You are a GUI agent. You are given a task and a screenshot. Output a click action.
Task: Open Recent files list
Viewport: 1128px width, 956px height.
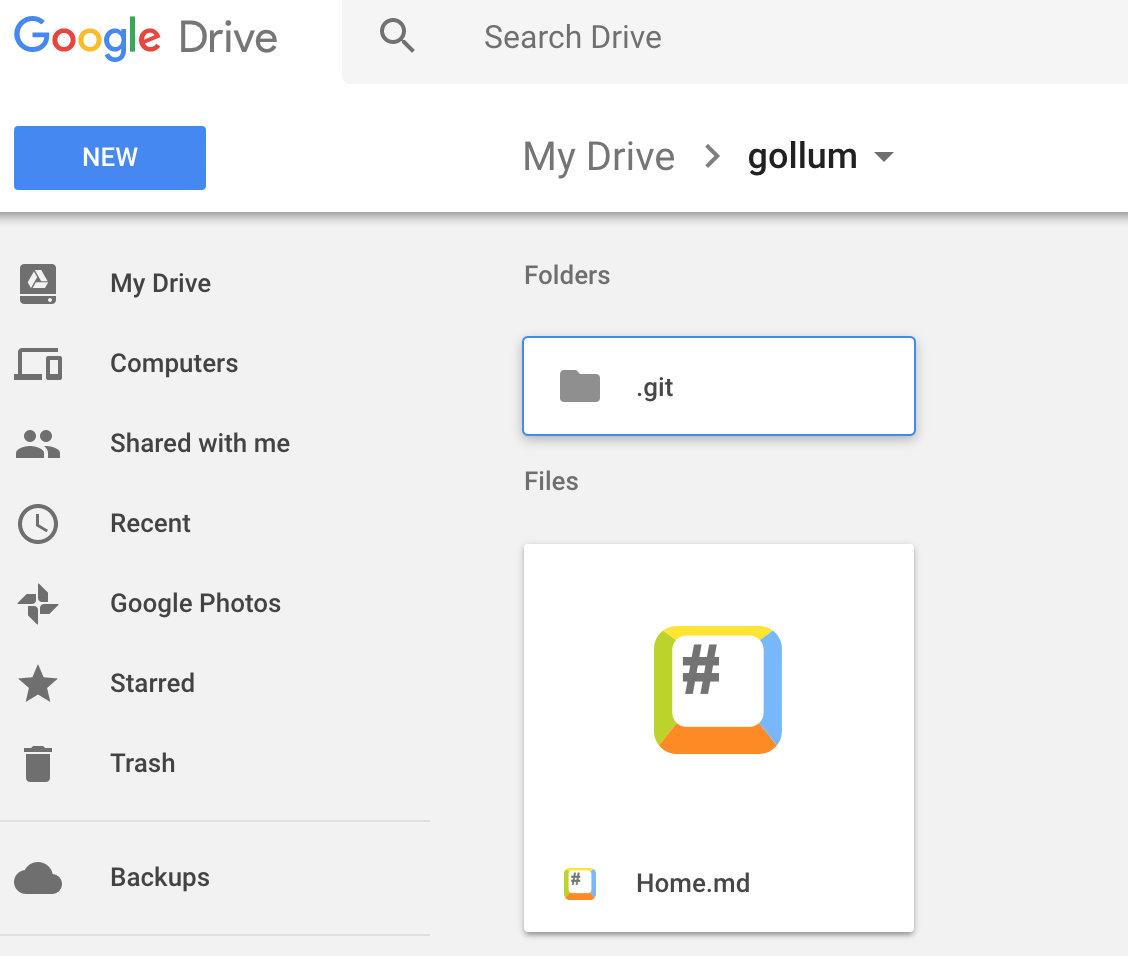click(150, 524)
